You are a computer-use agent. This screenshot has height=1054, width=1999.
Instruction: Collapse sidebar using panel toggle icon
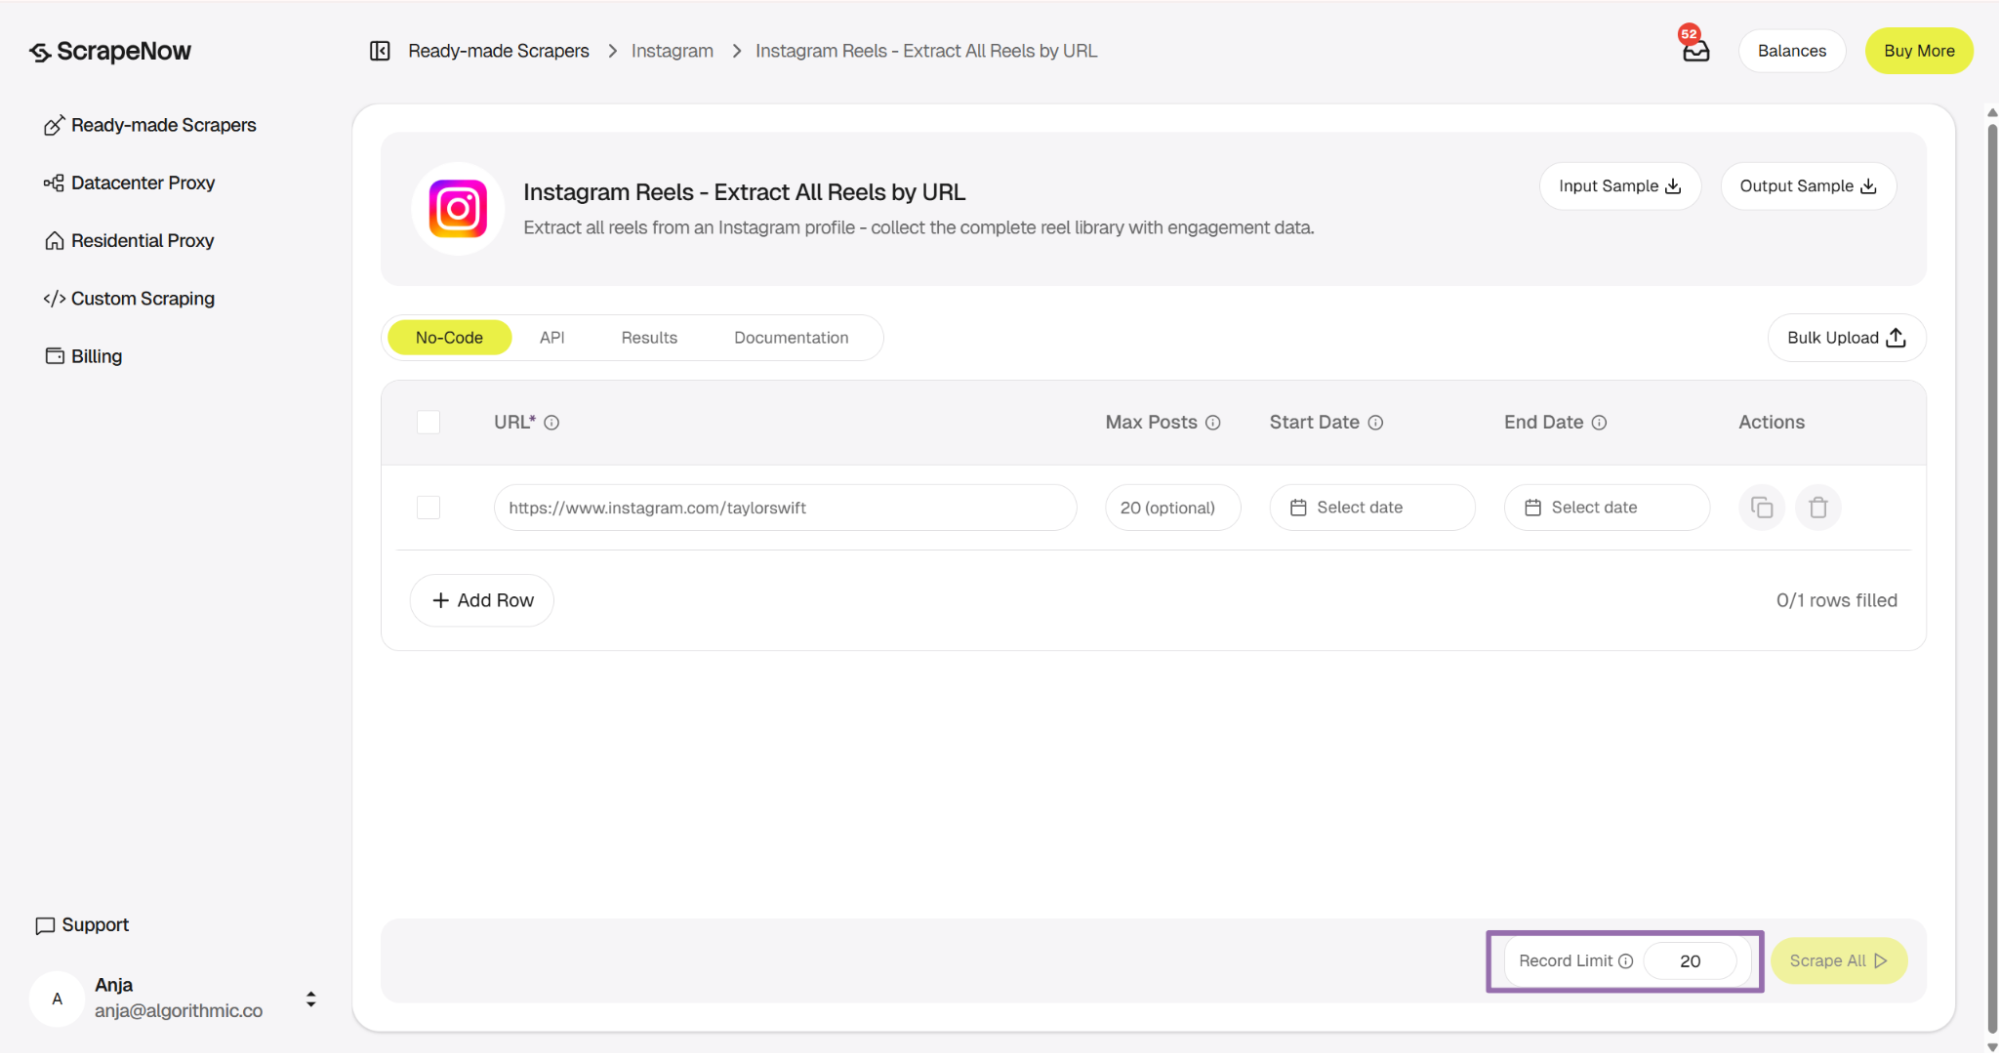point(380,51)
